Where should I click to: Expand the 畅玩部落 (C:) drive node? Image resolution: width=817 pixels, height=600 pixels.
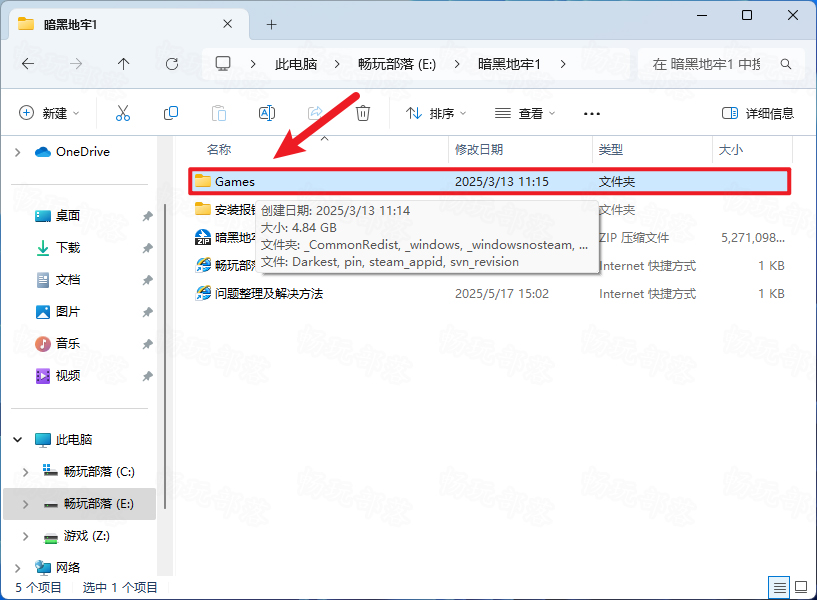point(26,472)
